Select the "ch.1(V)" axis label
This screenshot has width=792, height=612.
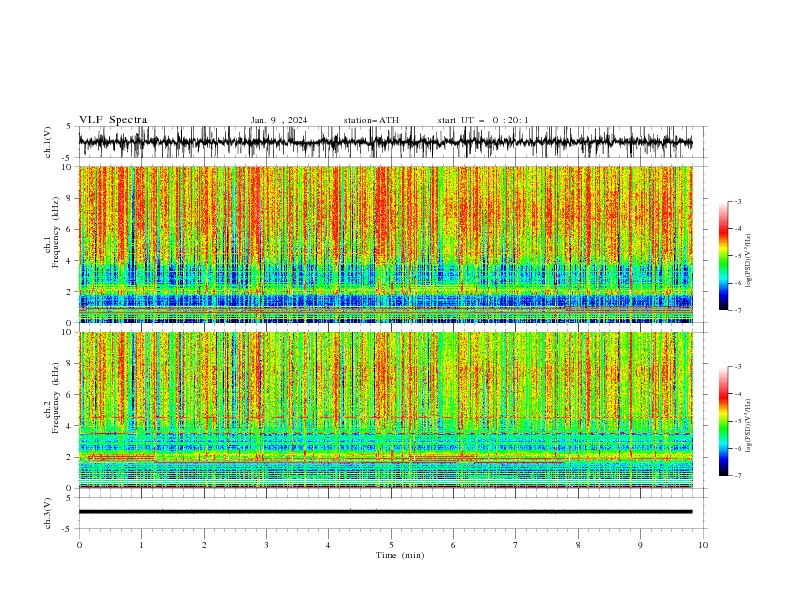click(x=48, y=142)
